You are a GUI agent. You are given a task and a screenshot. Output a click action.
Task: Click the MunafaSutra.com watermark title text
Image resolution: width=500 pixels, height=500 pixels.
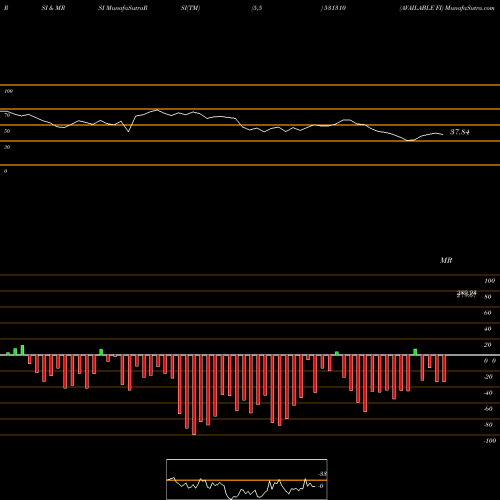(x=470, y=8)
